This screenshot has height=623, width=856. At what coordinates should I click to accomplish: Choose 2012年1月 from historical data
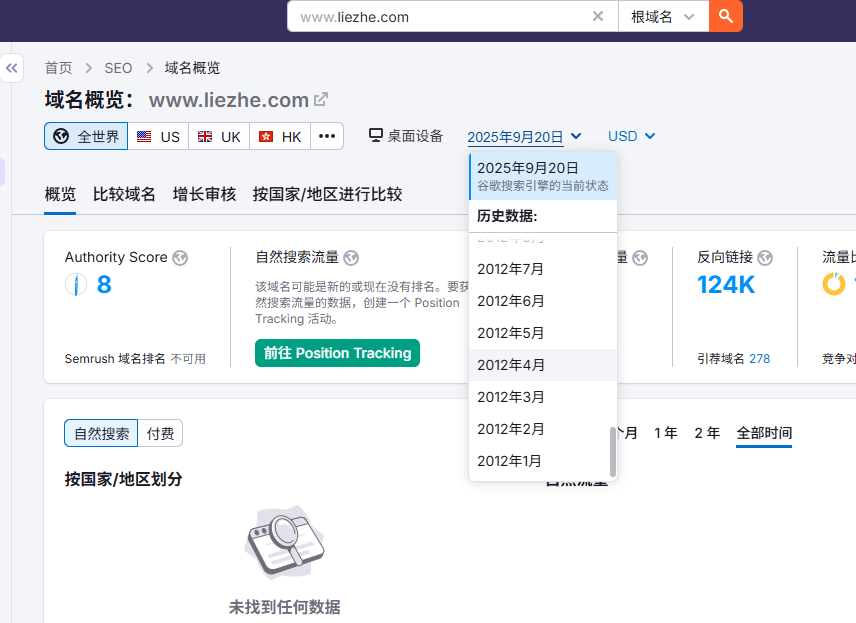pyautogui.click(x=543, y=461)
